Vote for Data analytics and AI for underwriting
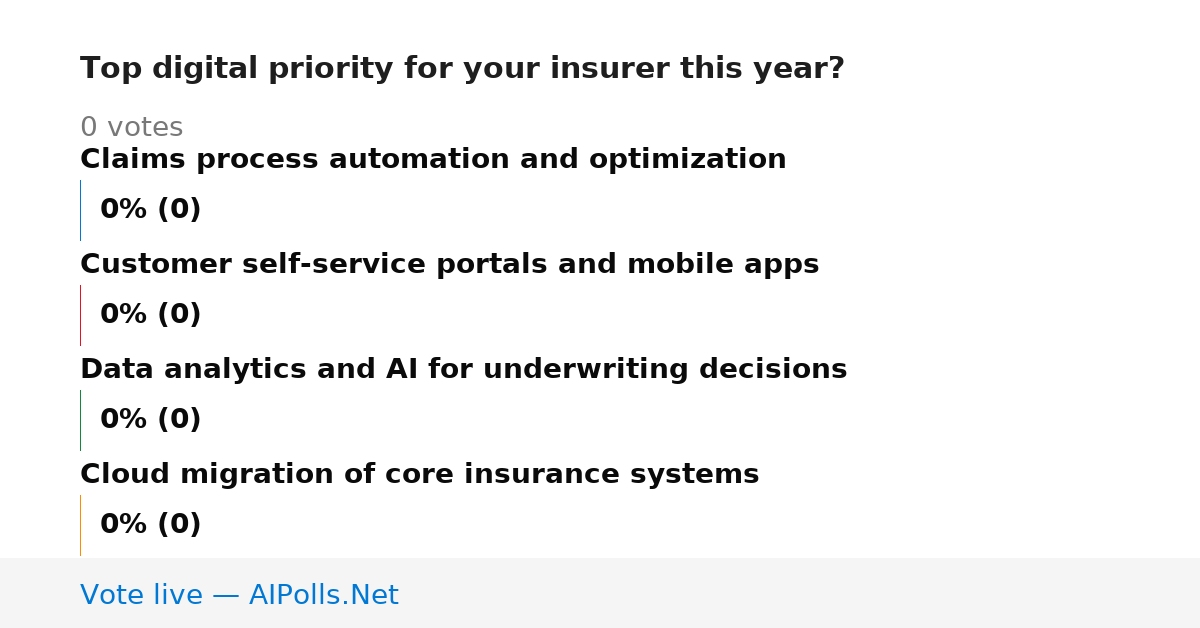The height and width of the screenshot is (628, 1200). (463, 370)
